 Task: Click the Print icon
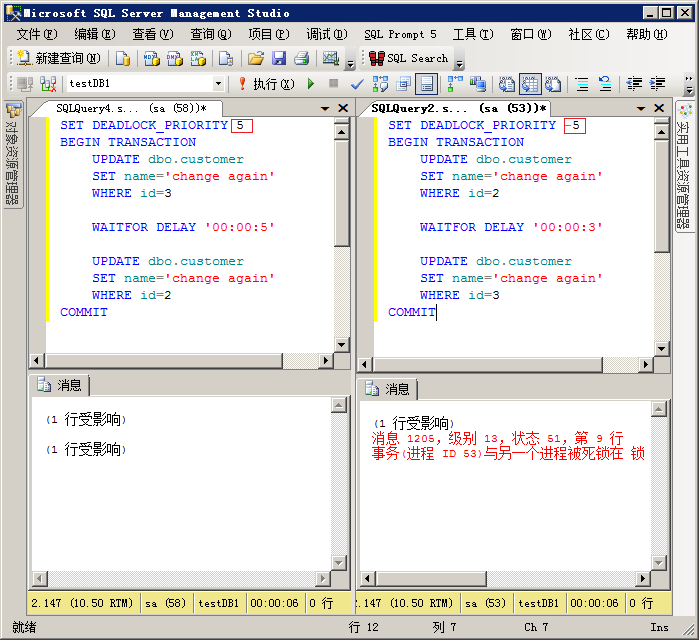coord(302,58)
